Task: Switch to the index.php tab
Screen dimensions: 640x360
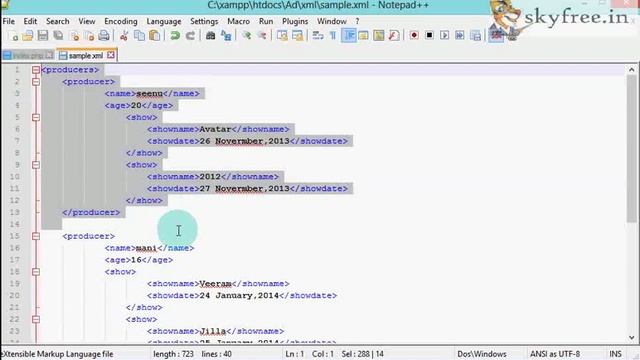Action: point(28,55)
